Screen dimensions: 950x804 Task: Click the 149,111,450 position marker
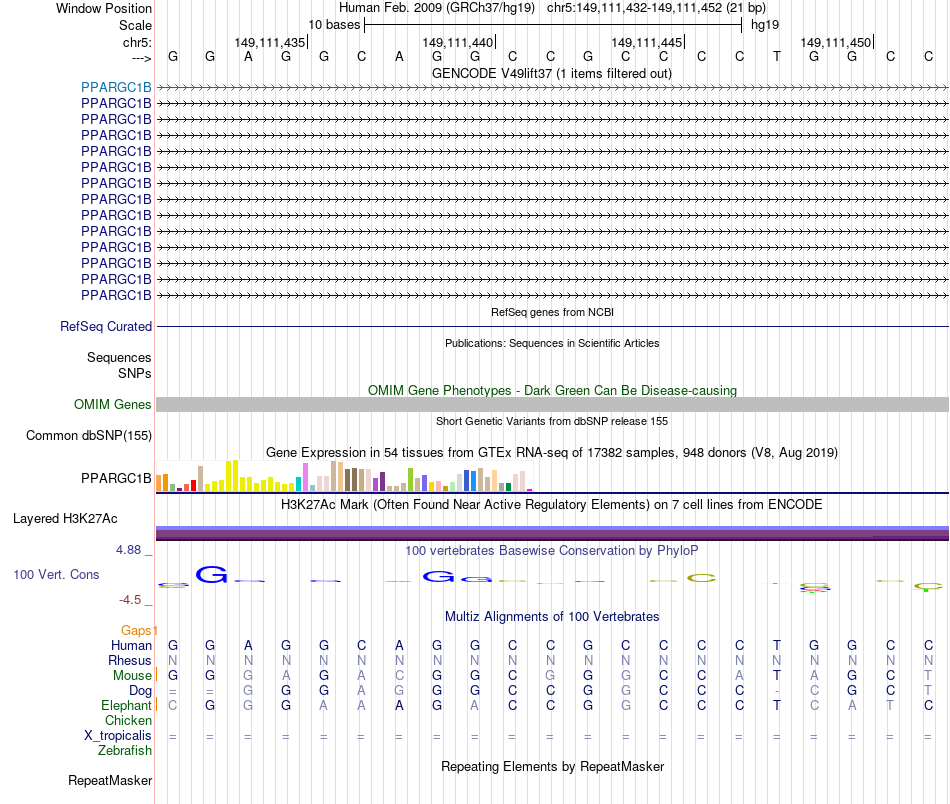click(836, 42)
